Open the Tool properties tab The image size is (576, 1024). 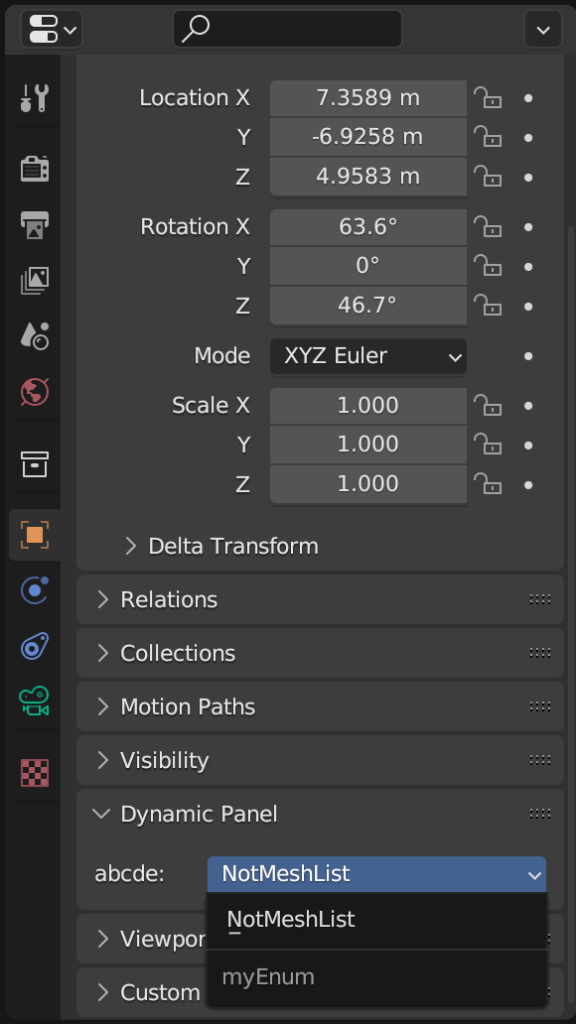(33, 97)
